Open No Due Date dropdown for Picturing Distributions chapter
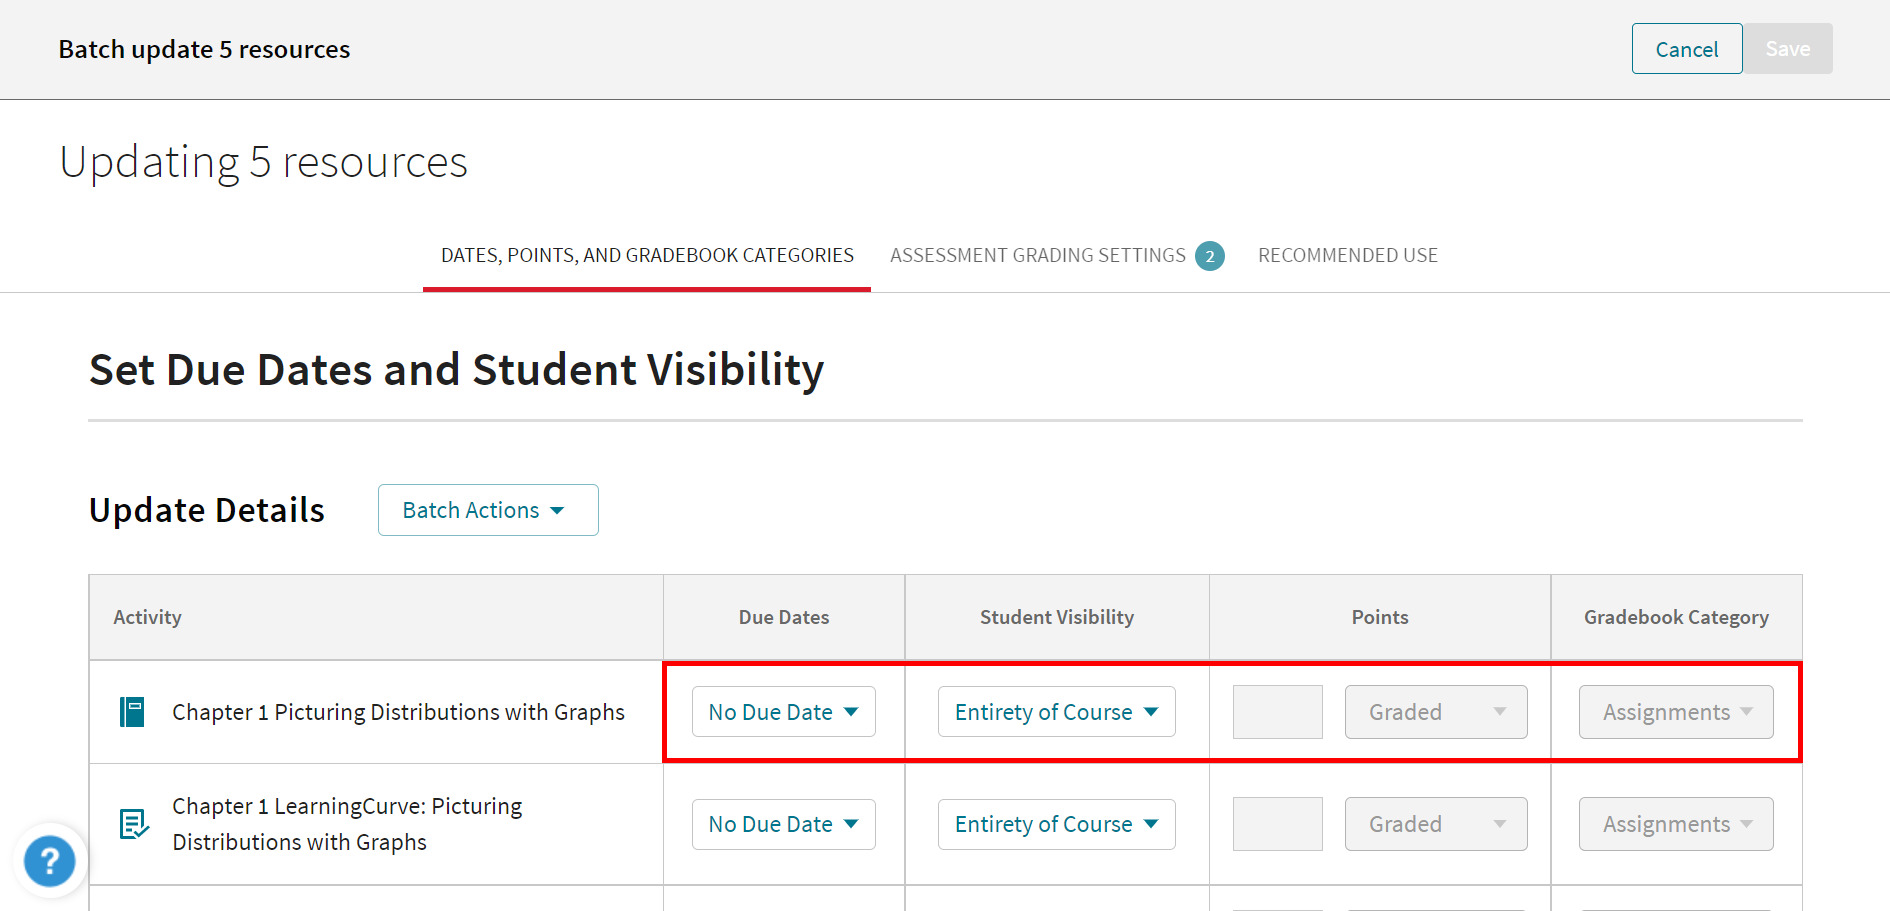The height and width of the screenshot is (911, 1890). [x=783, y=711]
